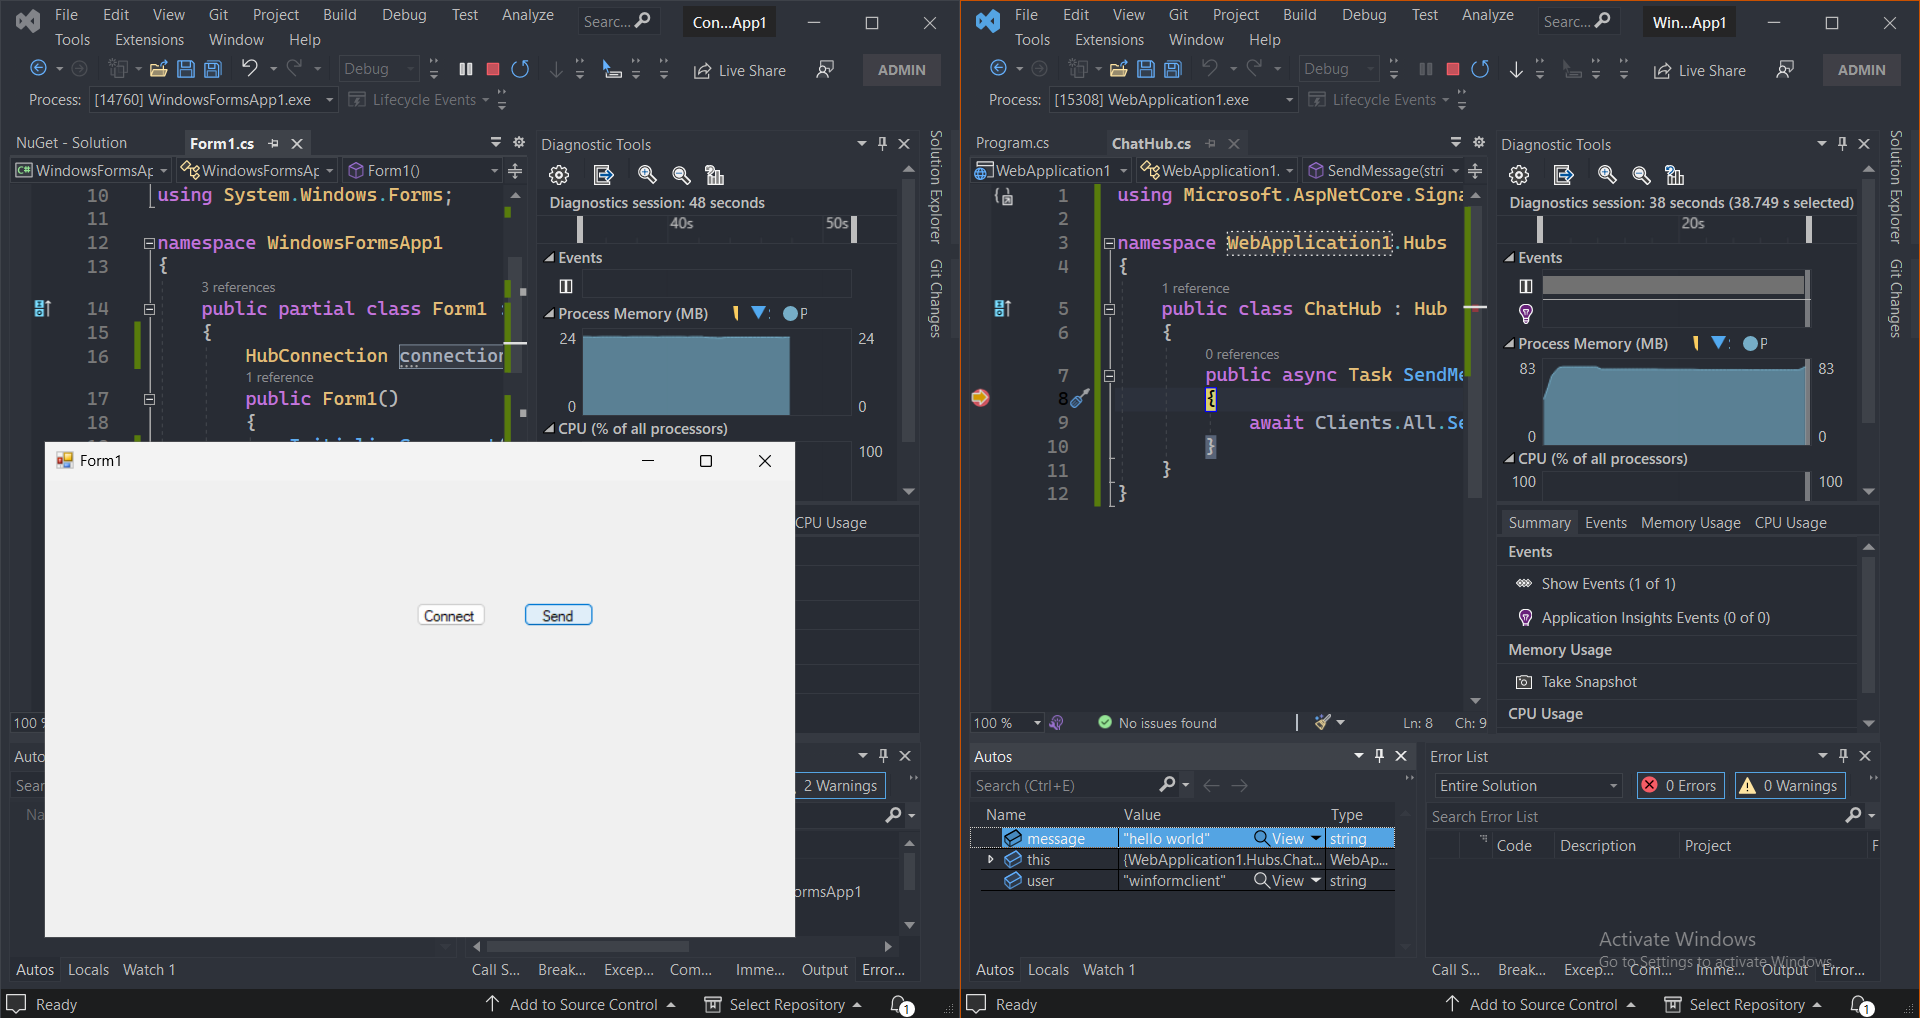Click Take Snapshot camera icon
This screenshot has height=1018, width=1920.
[1524, 682]
